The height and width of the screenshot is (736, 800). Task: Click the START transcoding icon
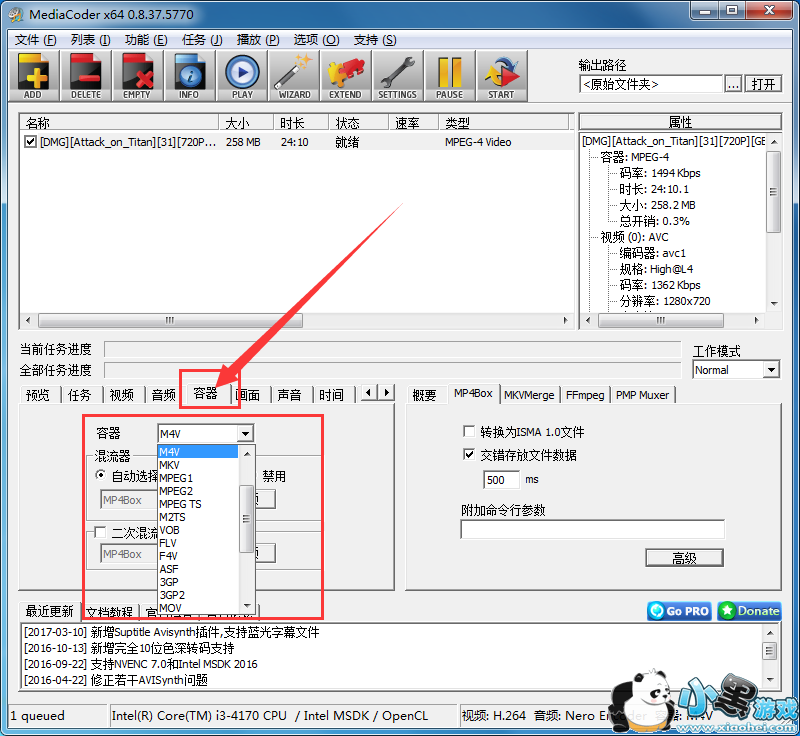point(501,76)
